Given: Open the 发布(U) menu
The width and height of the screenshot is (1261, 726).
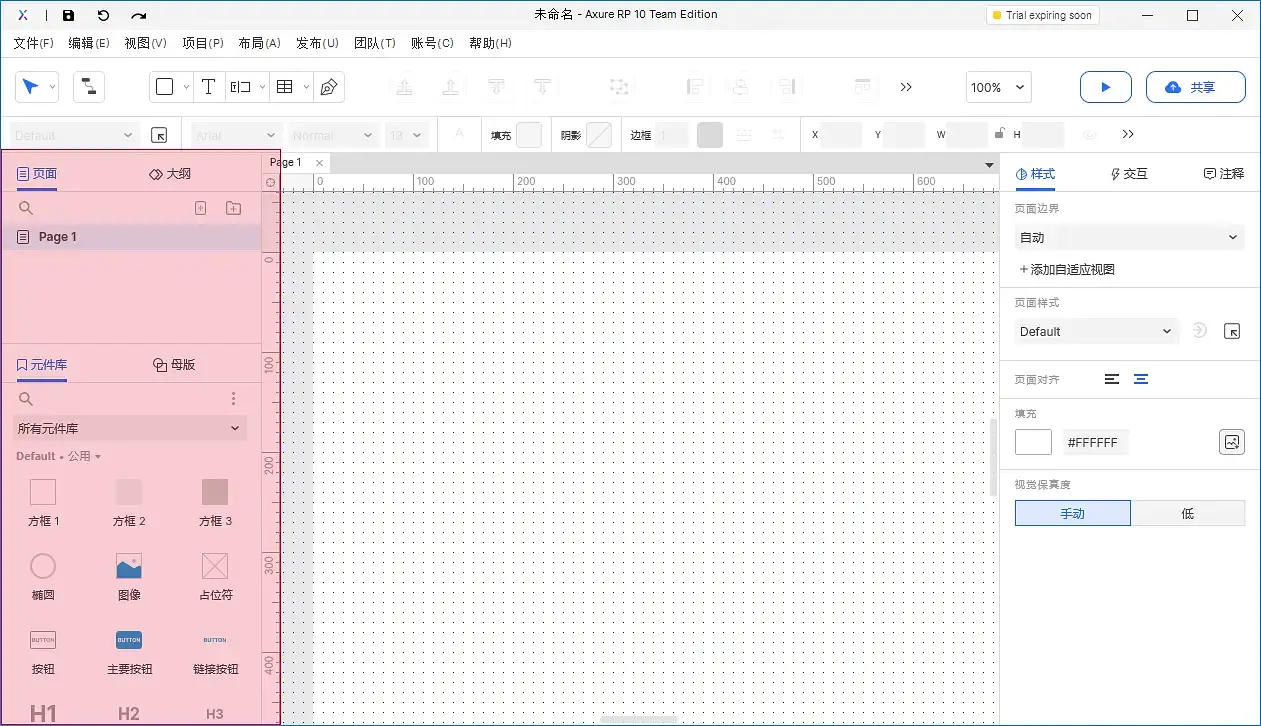Looking at the screenshot, I should pyautogui.click(x=317, y=43).
